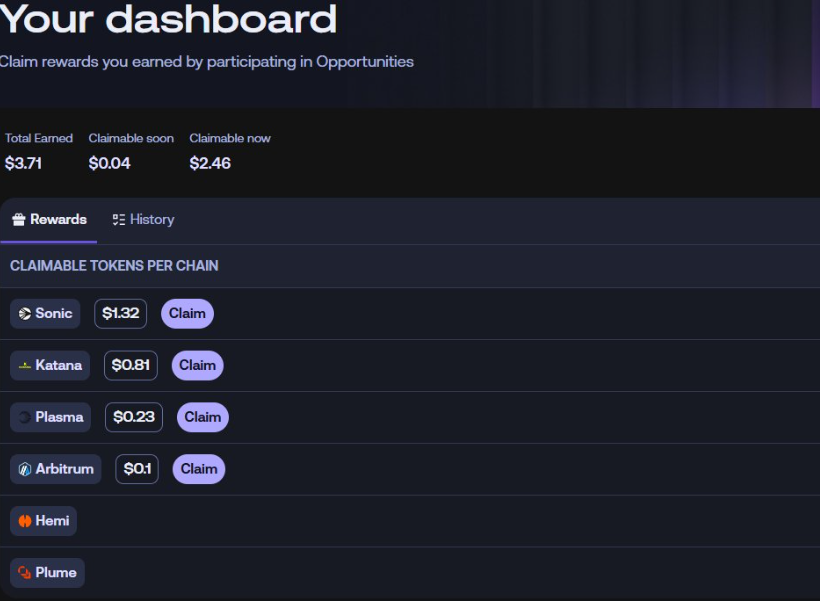Click the Plasma logo icon

click(x=25, y=417)
